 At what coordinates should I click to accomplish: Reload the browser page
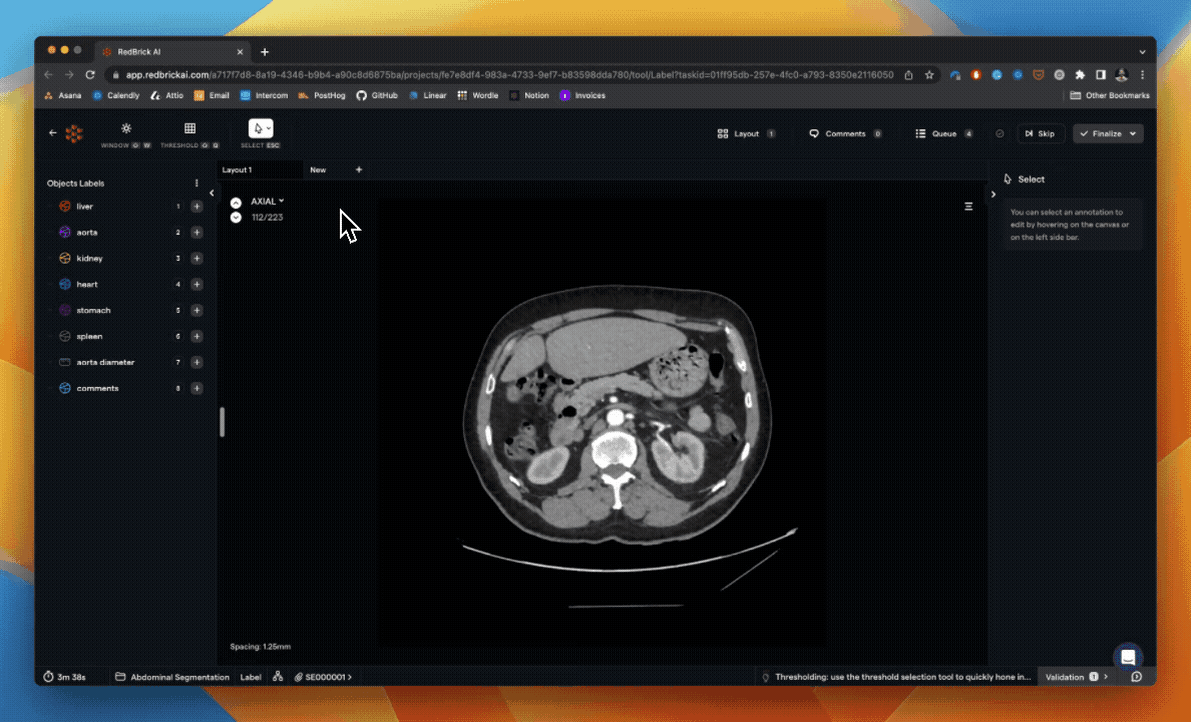90,74
